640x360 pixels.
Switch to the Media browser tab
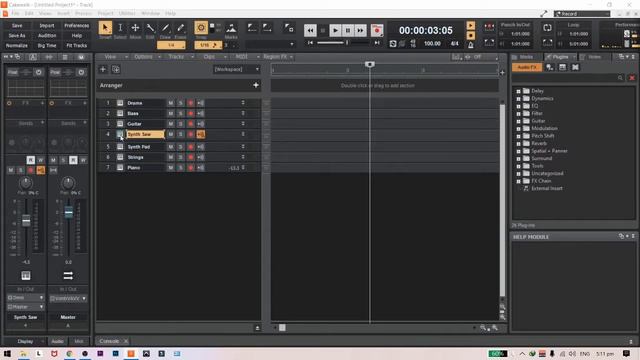point(526,57)
